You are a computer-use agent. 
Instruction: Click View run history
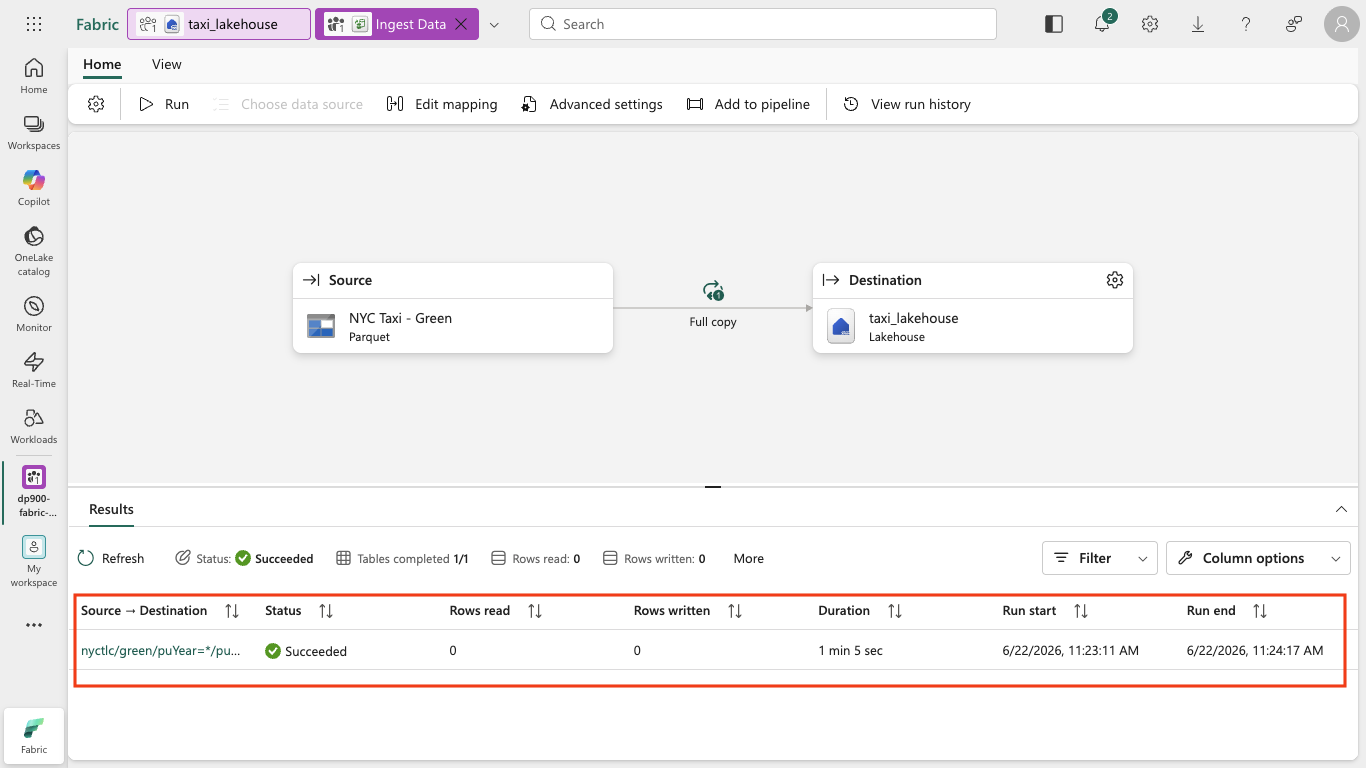(x=907, y=104)
